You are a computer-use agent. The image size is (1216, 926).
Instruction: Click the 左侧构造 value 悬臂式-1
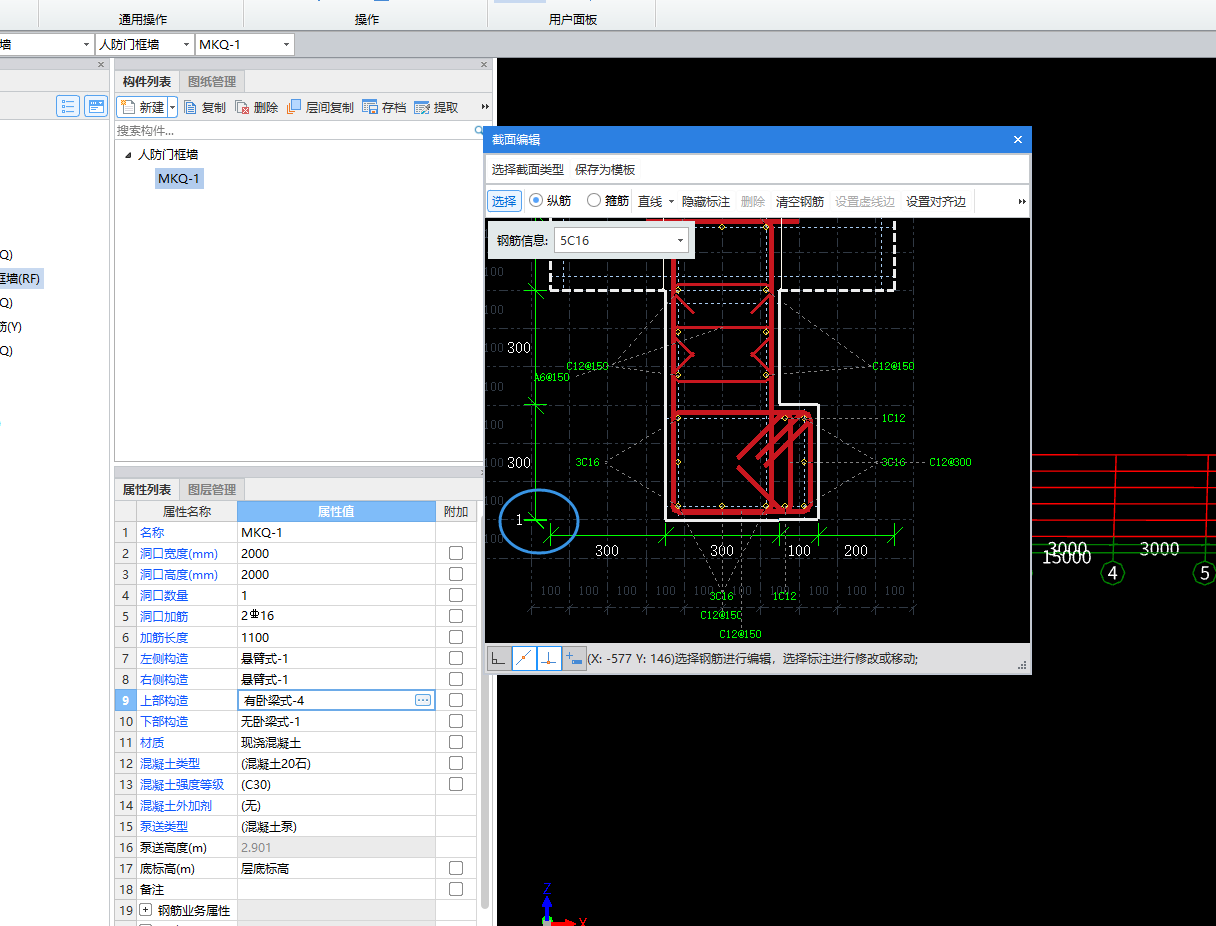[x=336, y=658]
